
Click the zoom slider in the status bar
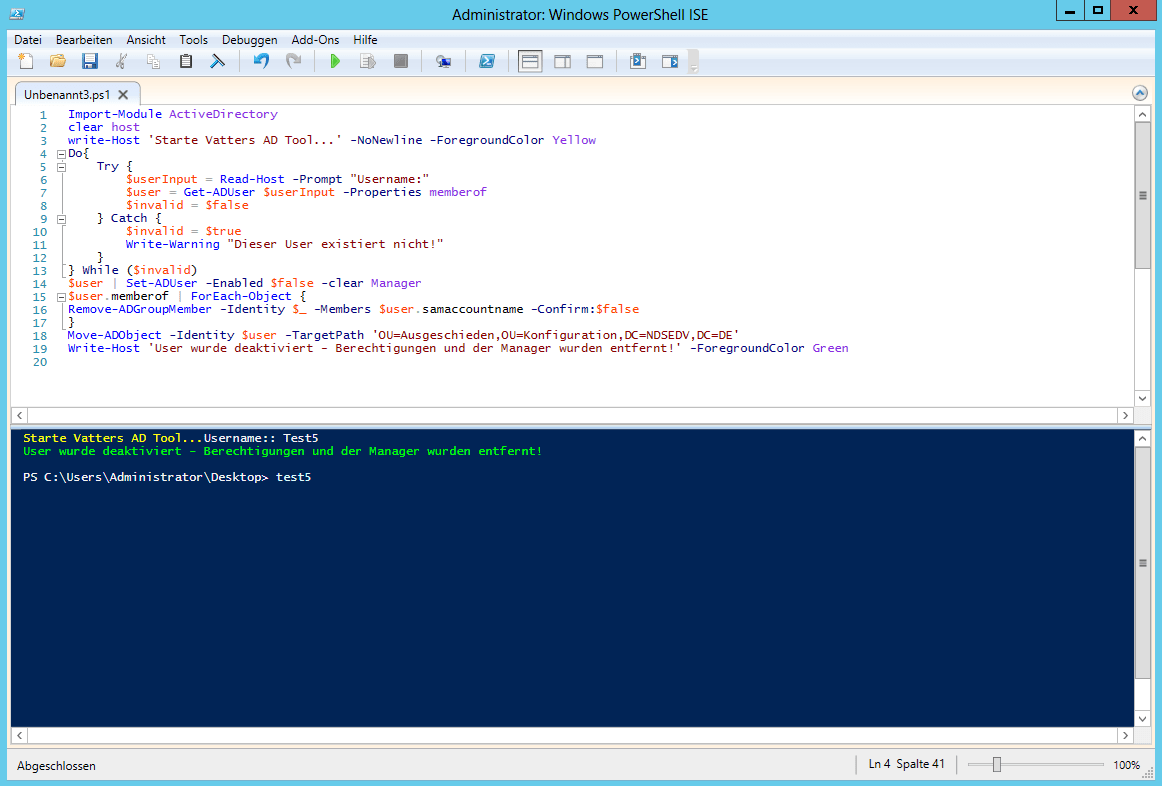(x=996, y=765)
